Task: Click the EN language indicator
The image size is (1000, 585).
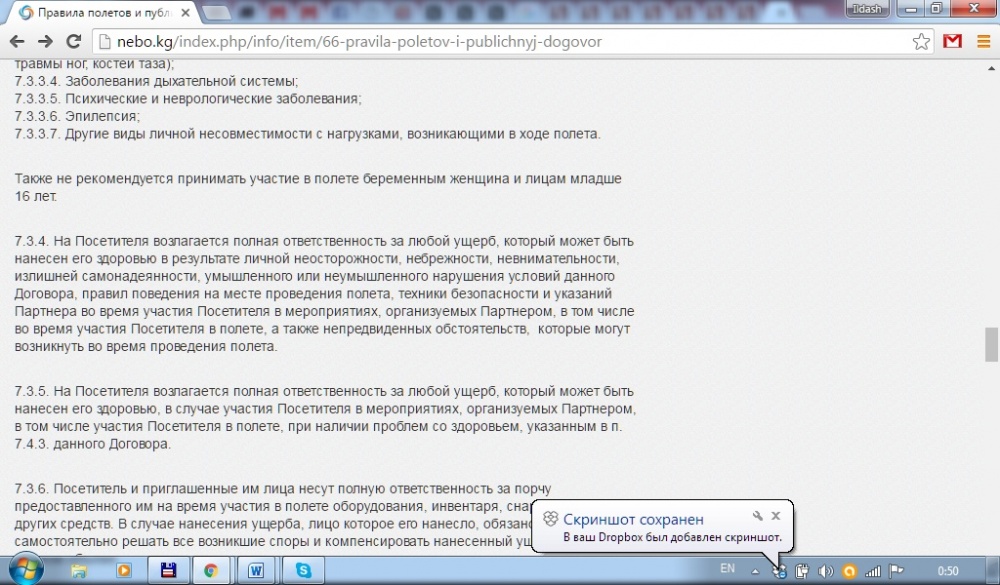Action: (x=727, y=568)
